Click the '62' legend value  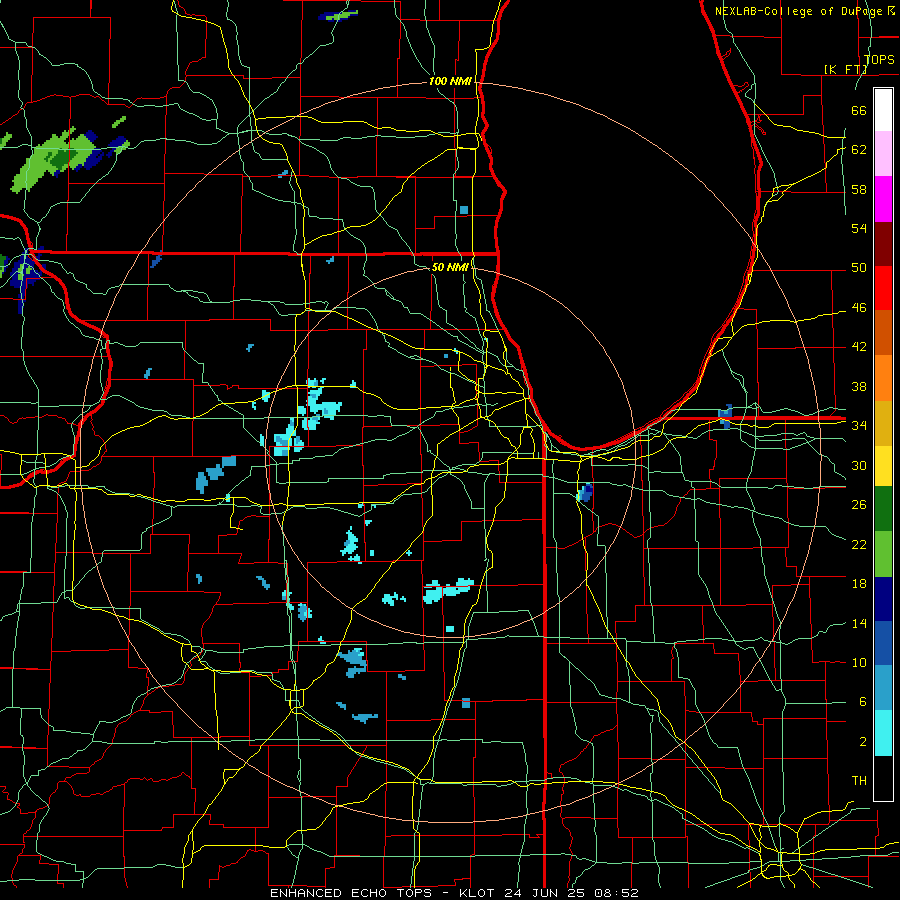pyautogui.click(x=859, y=150)
